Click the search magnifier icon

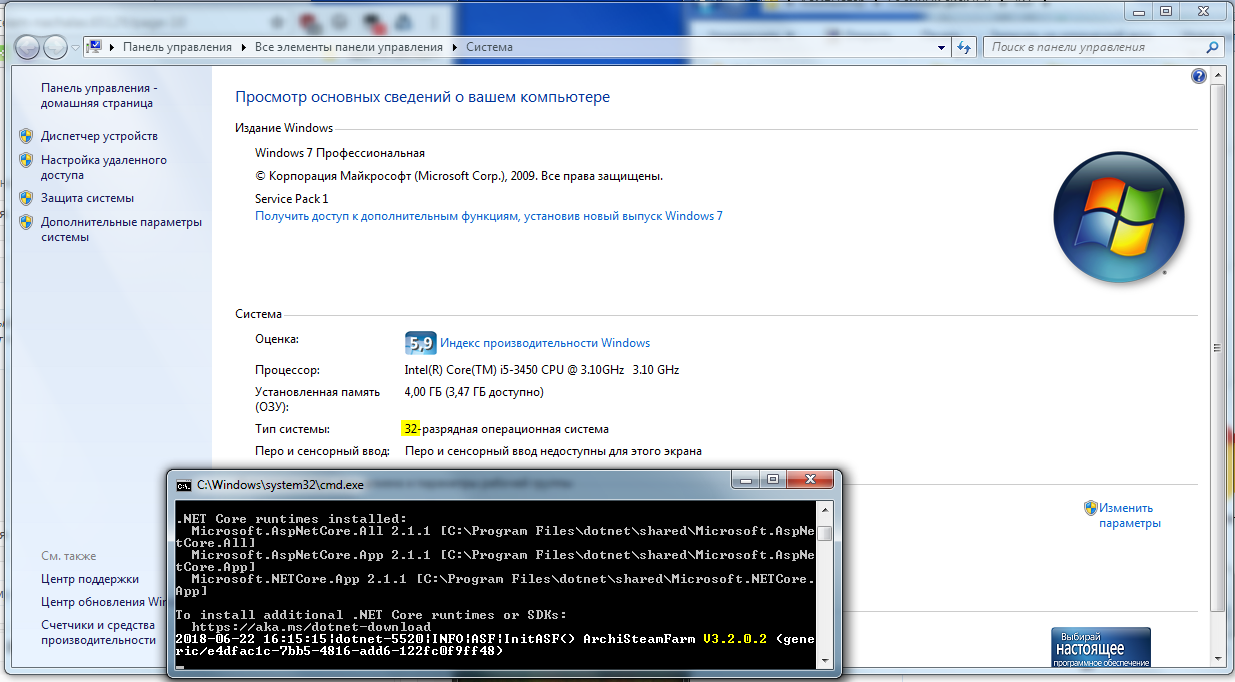point(1212,47)
